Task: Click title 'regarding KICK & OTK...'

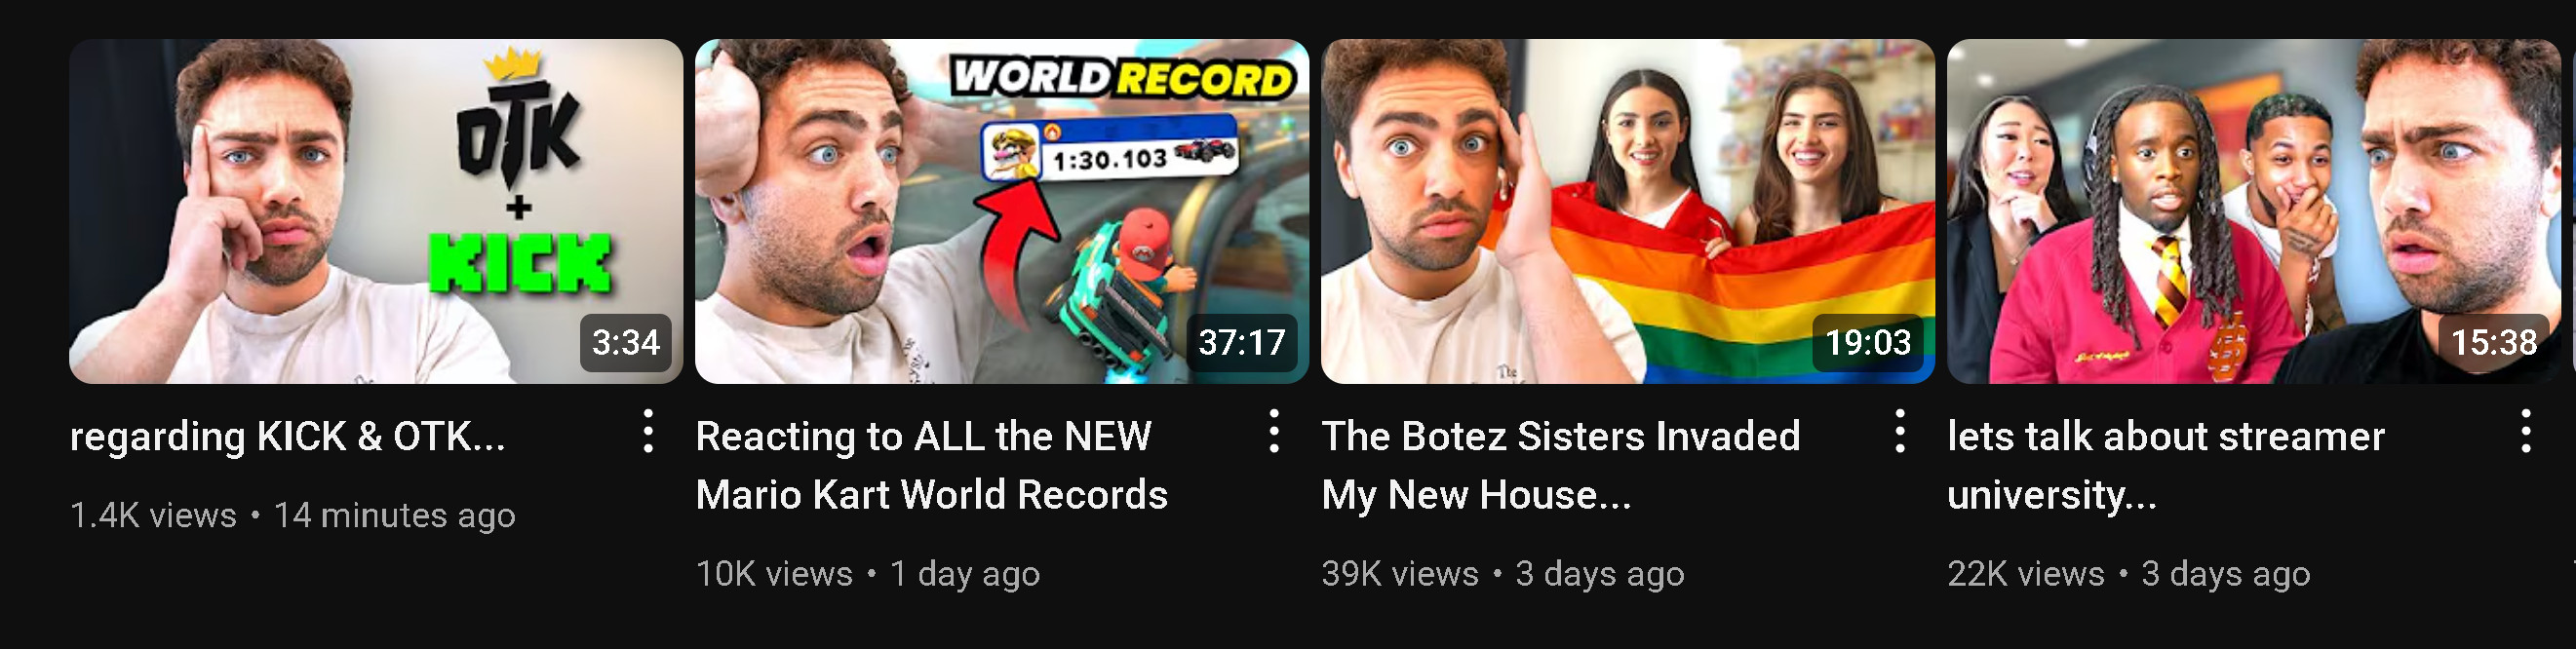Action: [x=288, y=437]
